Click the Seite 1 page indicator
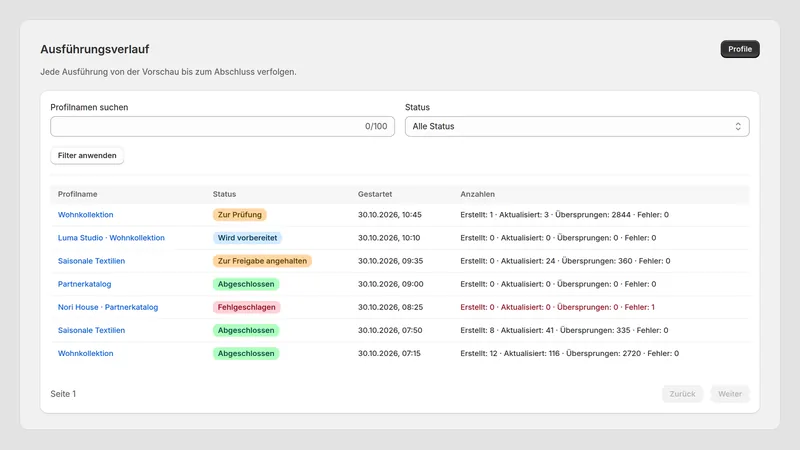The image size is (800, 450). 63,394
